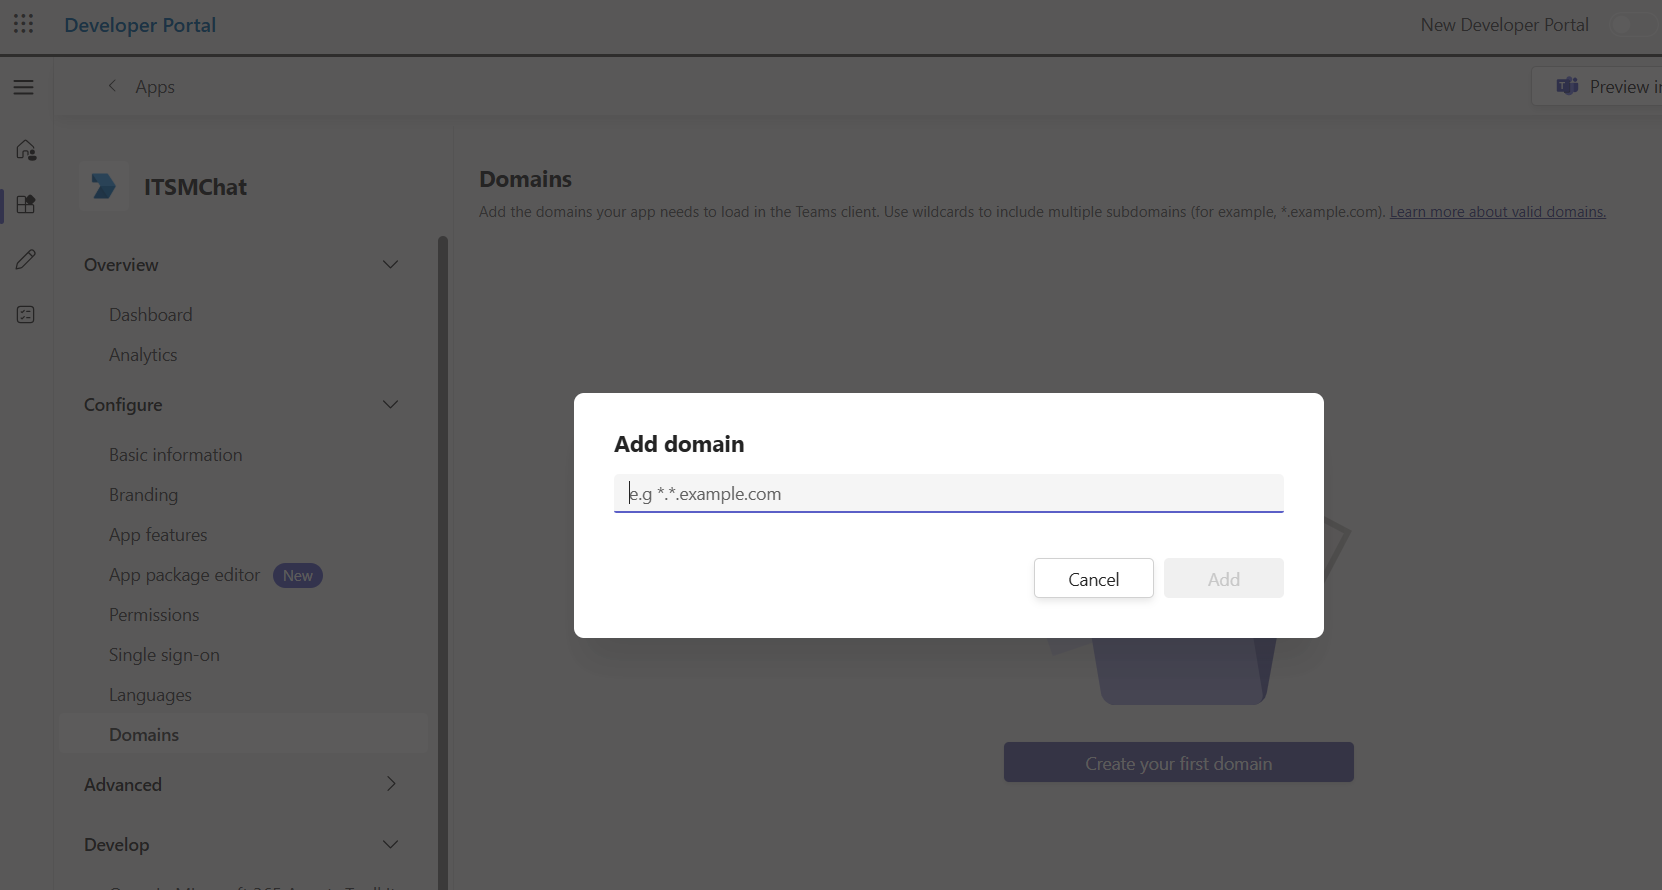Image resolution: width=1662 pixels, height=890 pixels.
Task: Click the hamburger menu icon
Action: click(x=24, y=87)
